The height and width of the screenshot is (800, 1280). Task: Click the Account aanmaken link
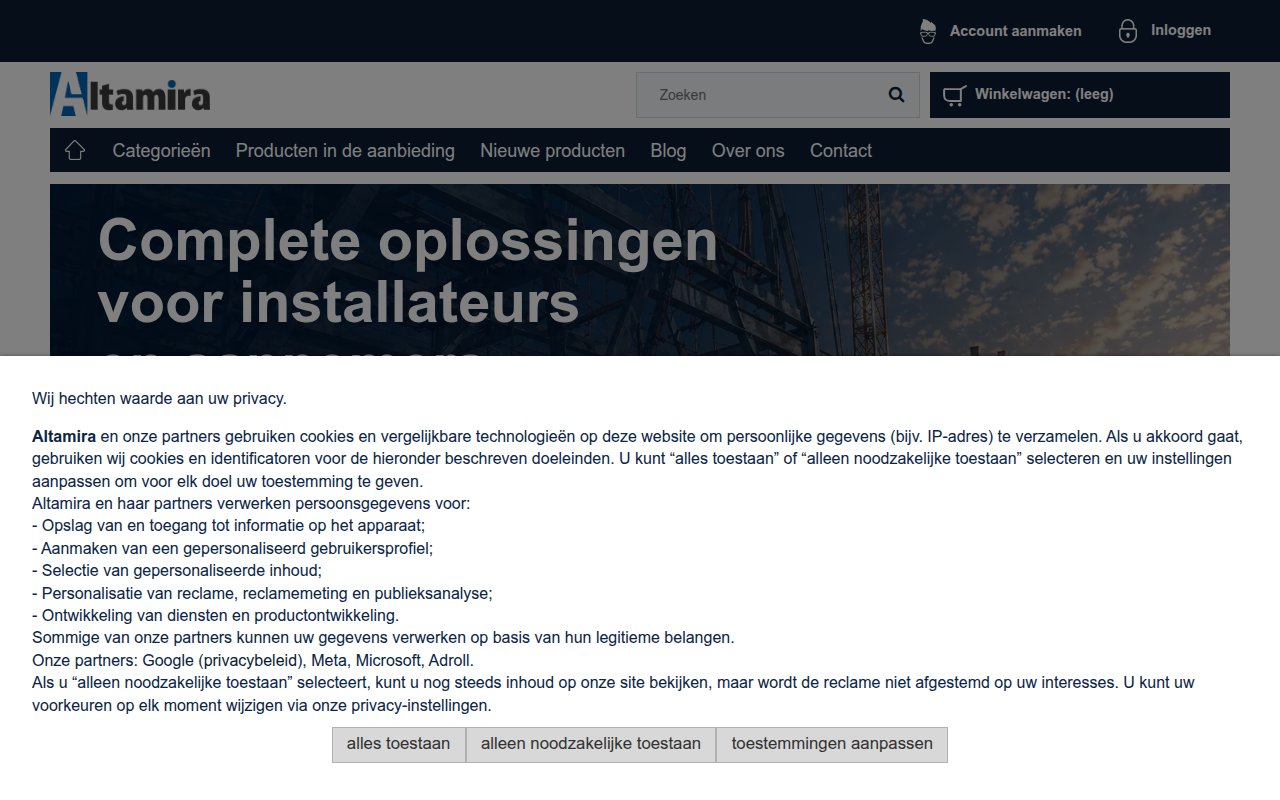tap(1015, 31)
